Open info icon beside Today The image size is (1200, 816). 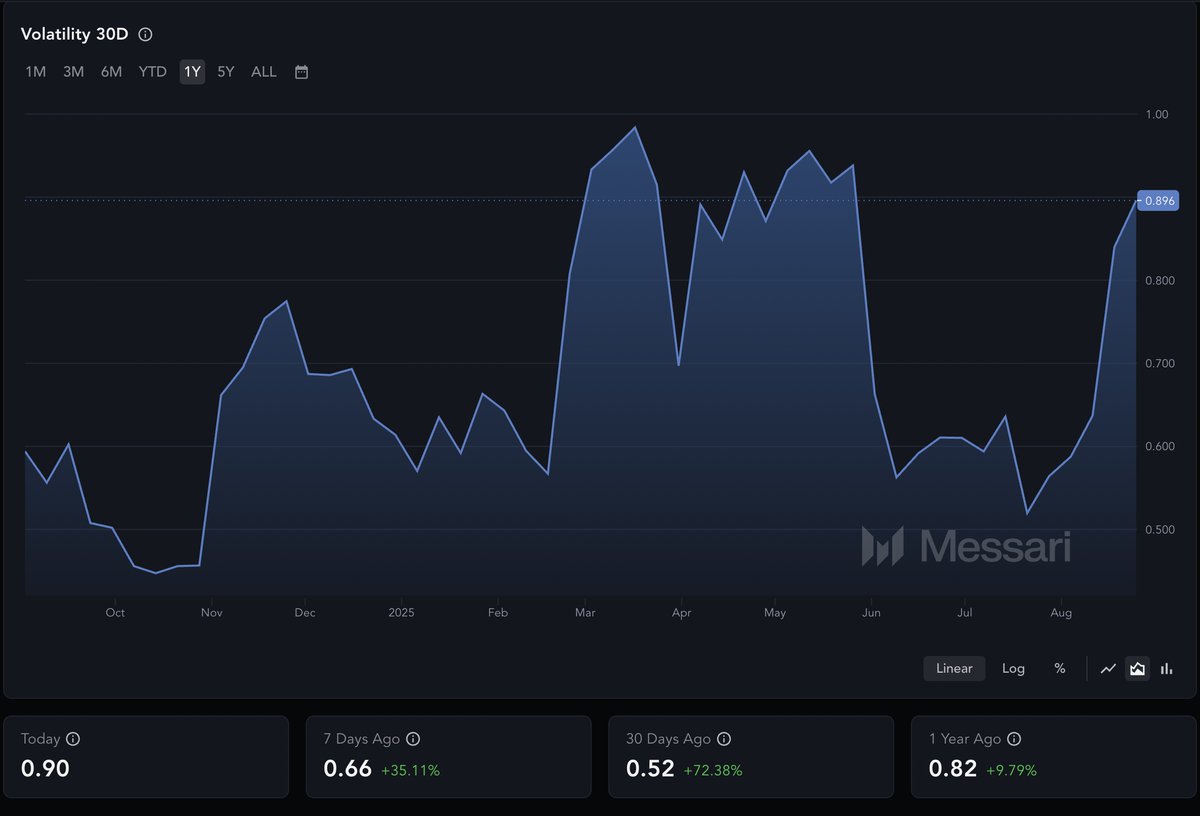click(73, 739)
